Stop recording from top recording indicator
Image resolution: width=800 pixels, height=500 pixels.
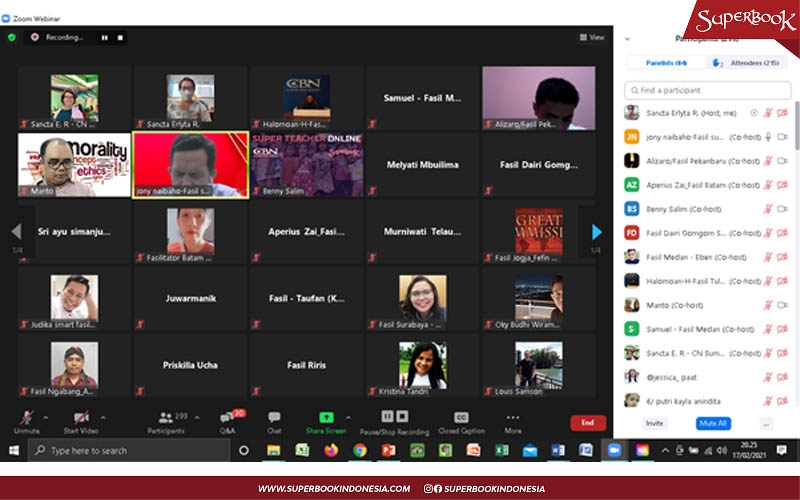point(120,37)
